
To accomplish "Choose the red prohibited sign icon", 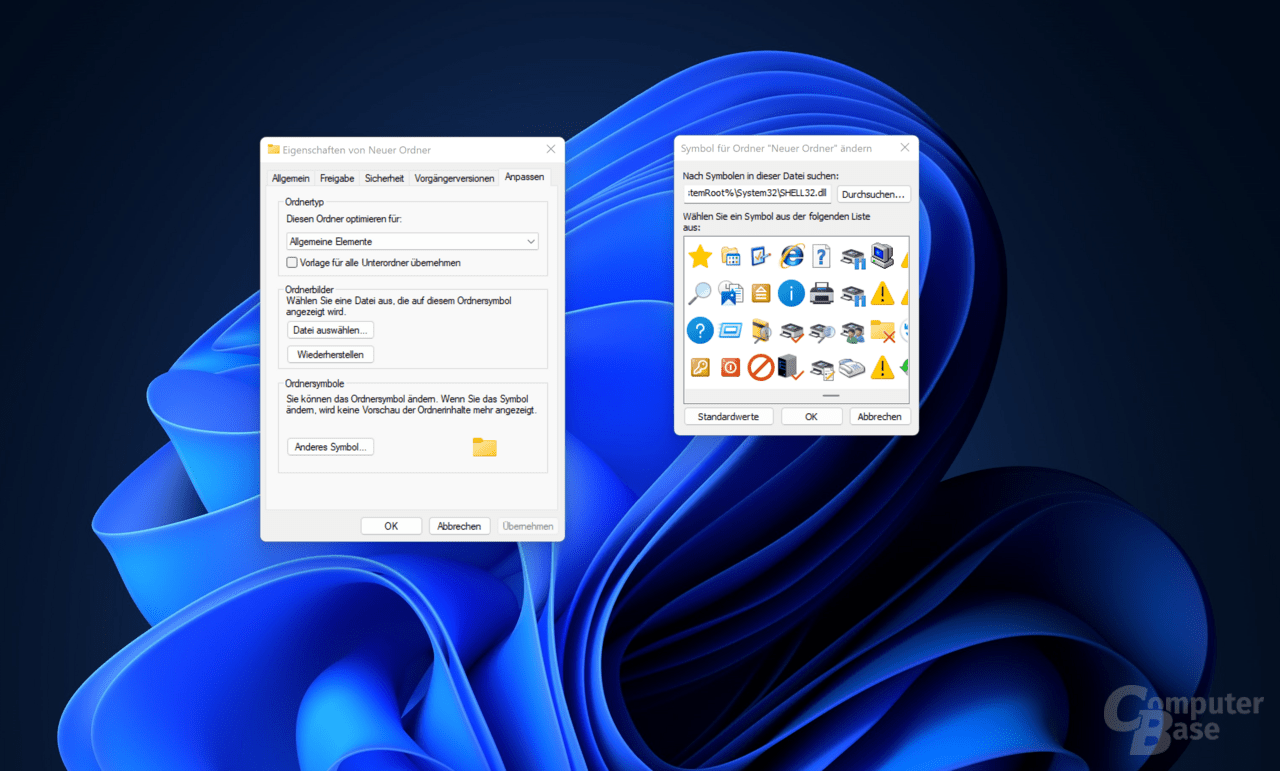I will pyautogui.click(x=761, y=367).
